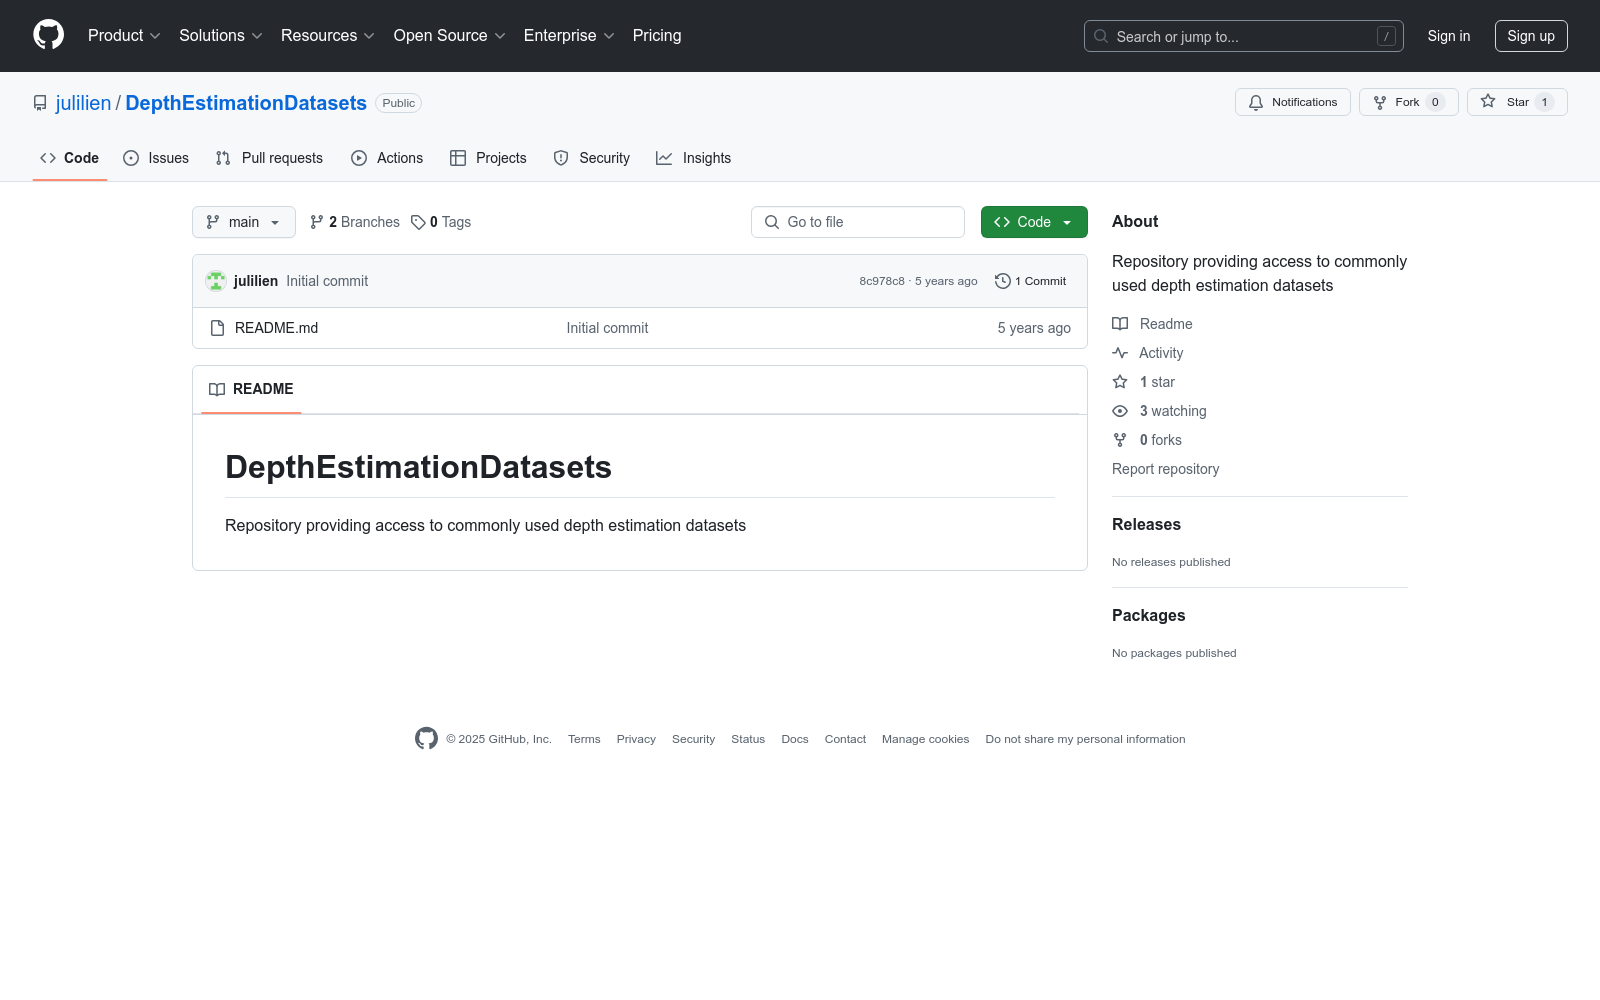
Task: Click the README.md file icon
Action: tap(217, 328)
